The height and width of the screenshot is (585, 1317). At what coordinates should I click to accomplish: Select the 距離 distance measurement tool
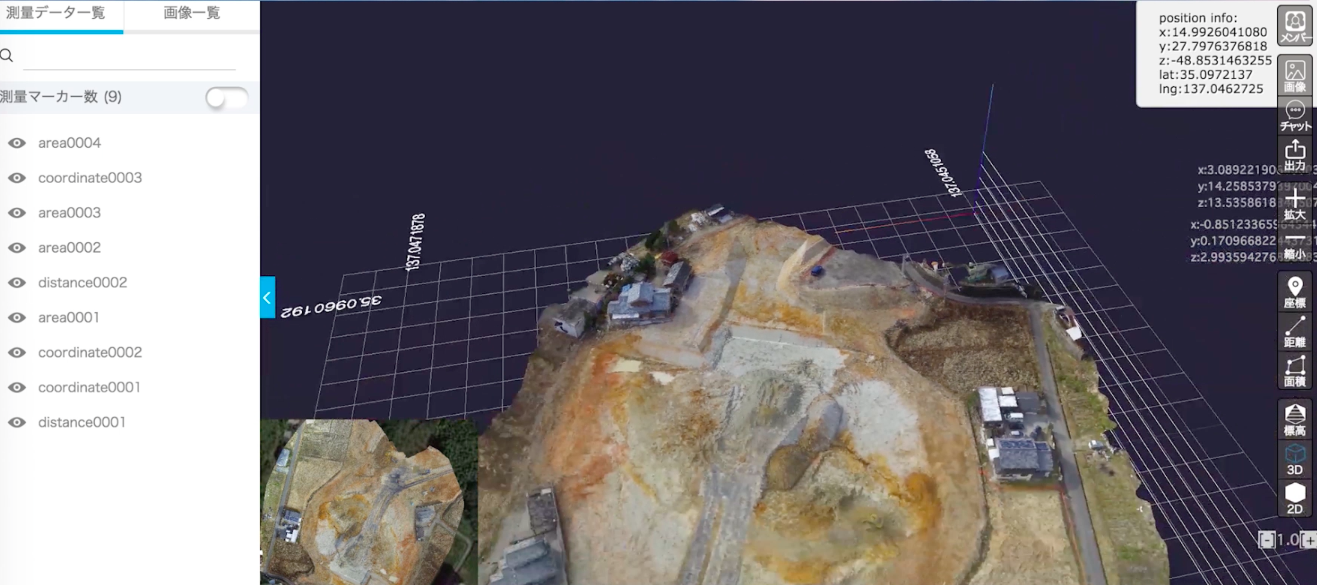pos(1295,331)
